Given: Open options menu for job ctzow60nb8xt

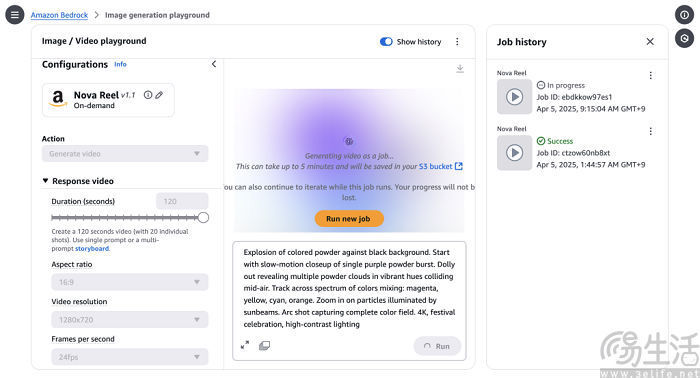Looking at the screenshot, I should click(x=650, y=131).
